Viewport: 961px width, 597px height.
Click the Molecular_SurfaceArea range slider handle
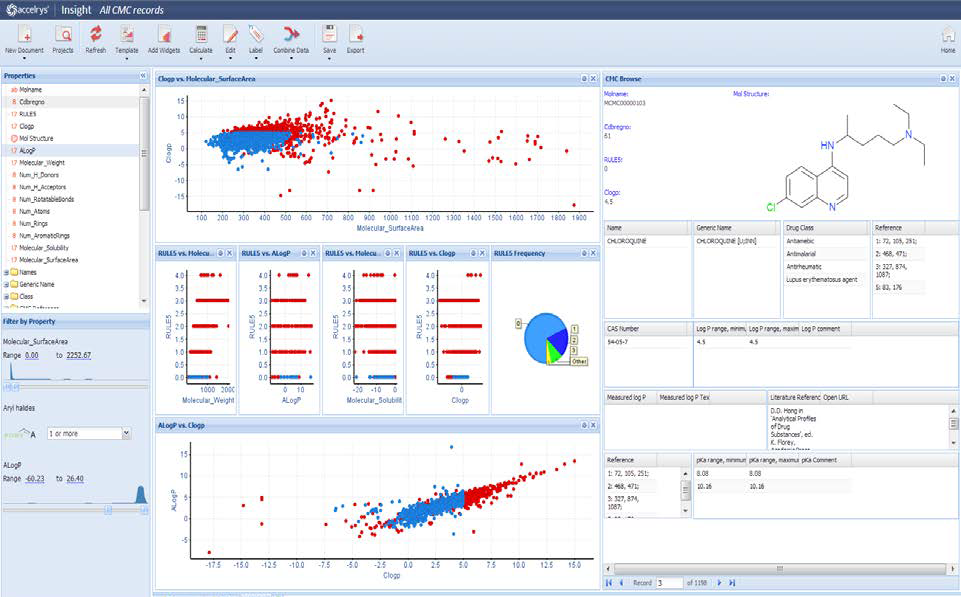tap(12, 387)
